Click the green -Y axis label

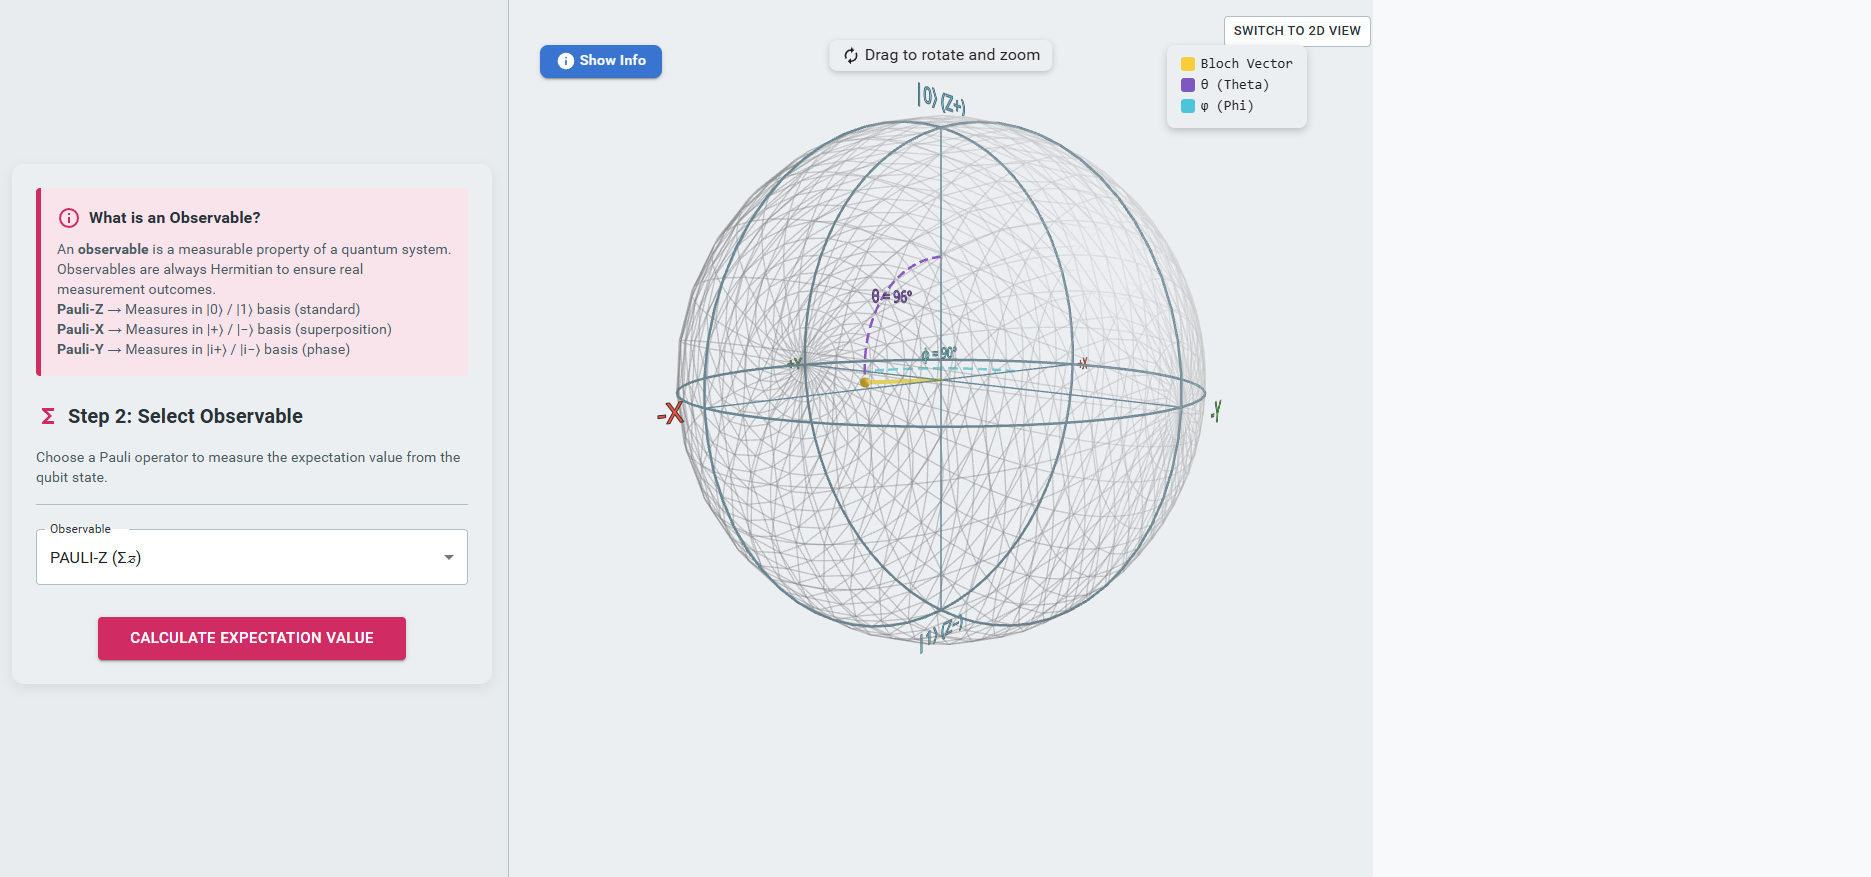pyautogui.click(x=1216, y=410)
